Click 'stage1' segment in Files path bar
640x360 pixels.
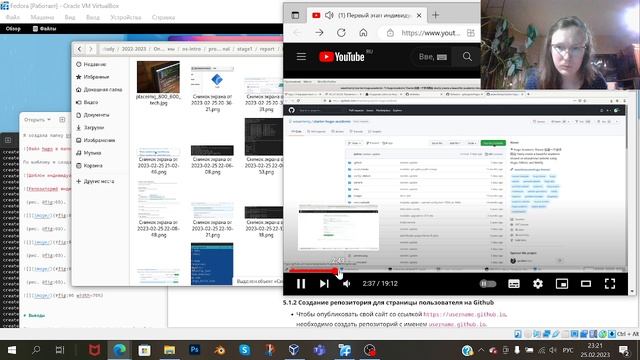244,49
